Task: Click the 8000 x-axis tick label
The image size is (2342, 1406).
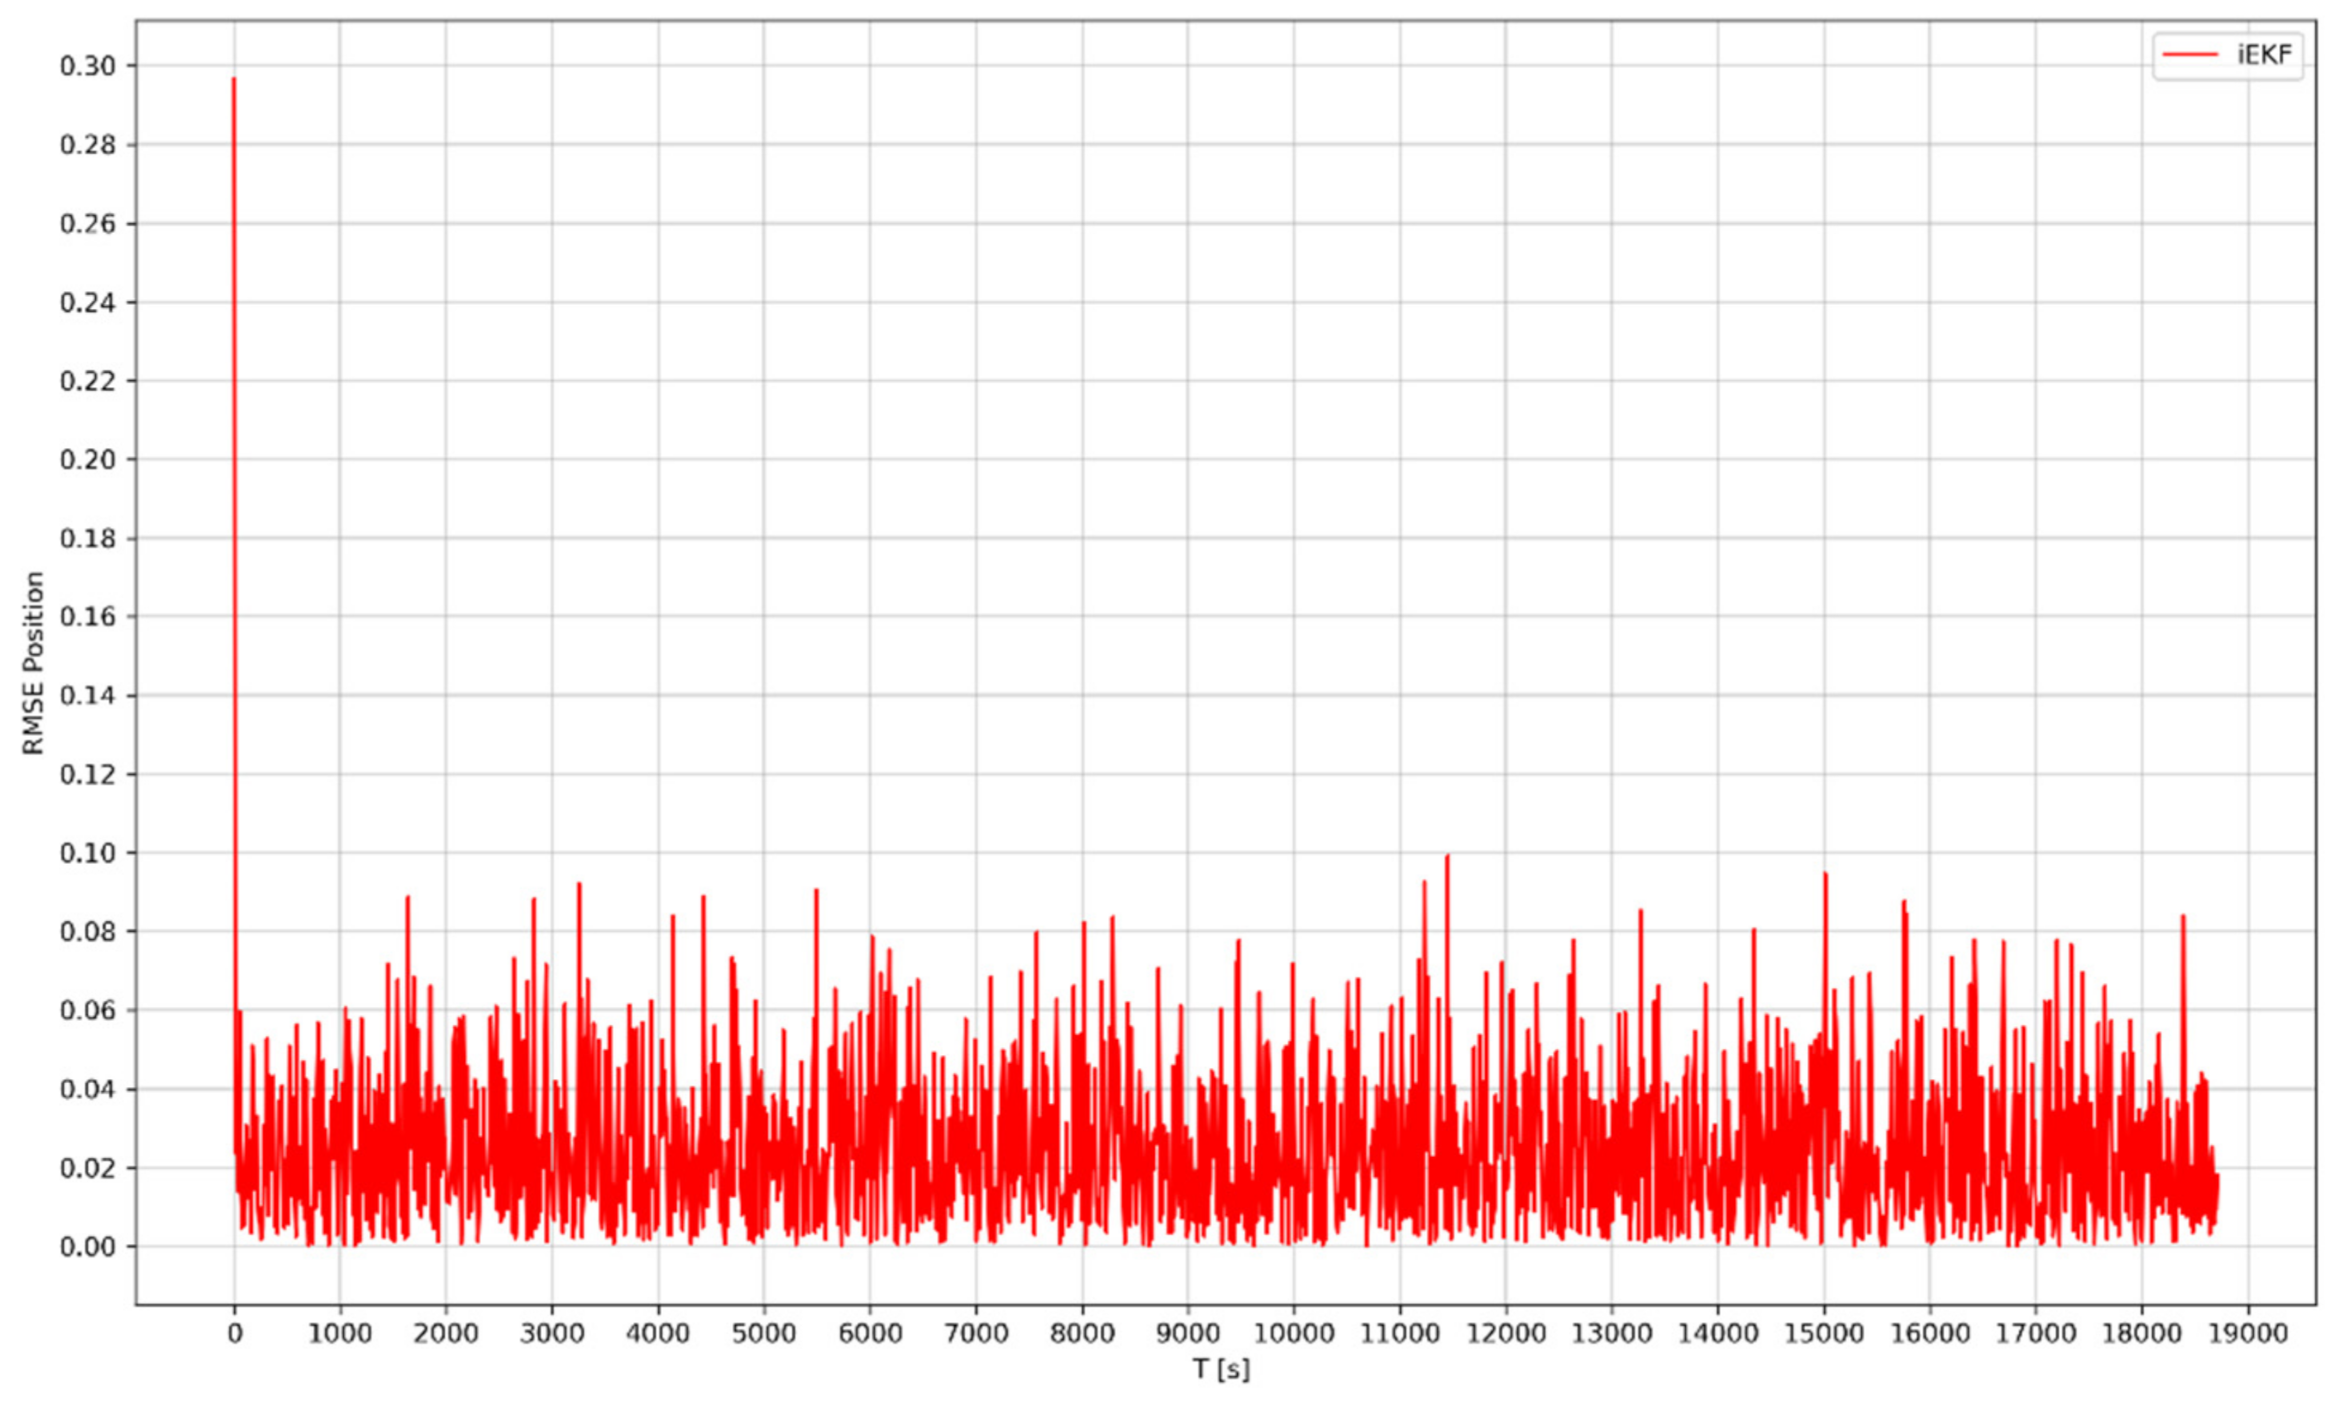Action: [1081, 1334]
